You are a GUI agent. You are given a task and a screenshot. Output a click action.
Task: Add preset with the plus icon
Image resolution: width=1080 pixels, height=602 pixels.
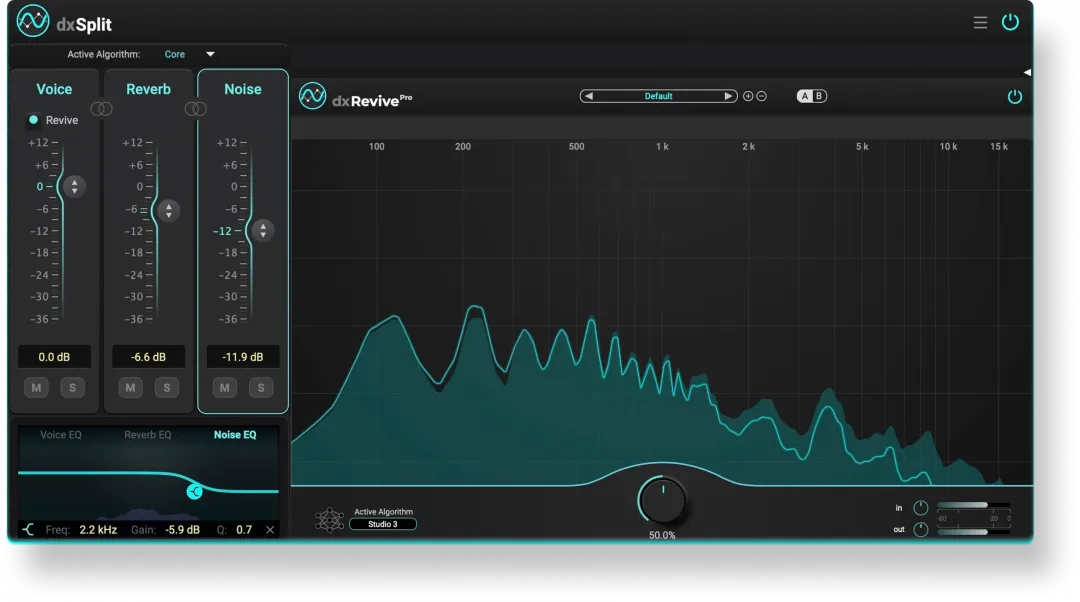(x=748, y=96)
